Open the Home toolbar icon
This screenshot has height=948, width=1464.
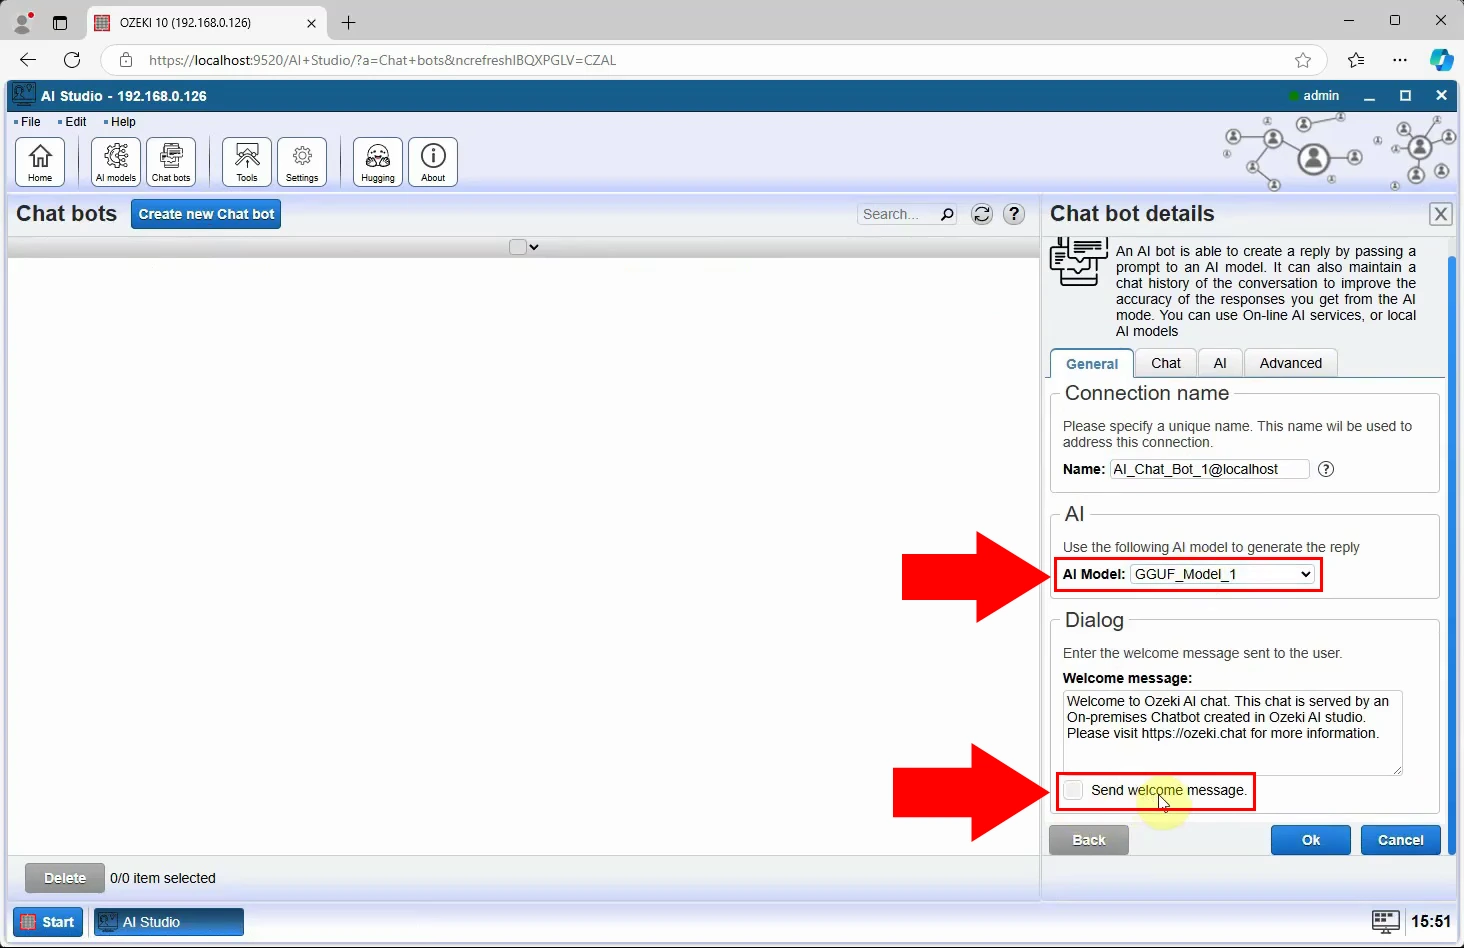click(x=40, y=162)
